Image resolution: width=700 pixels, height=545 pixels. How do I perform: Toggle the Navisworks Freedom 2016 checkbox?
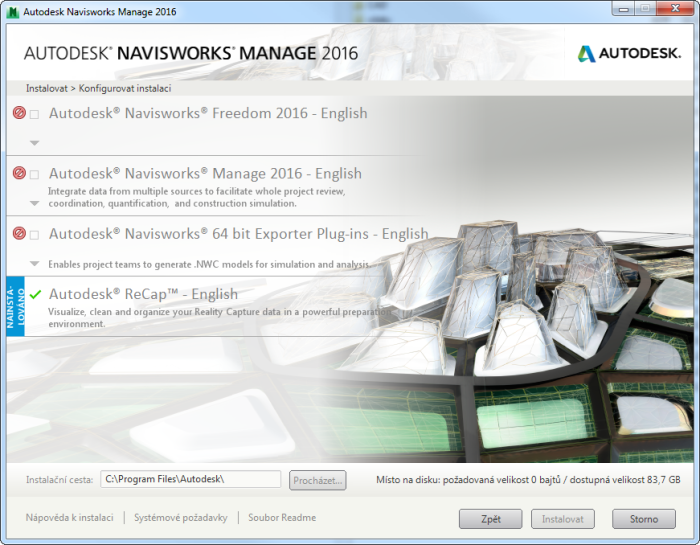click(35, 114)
